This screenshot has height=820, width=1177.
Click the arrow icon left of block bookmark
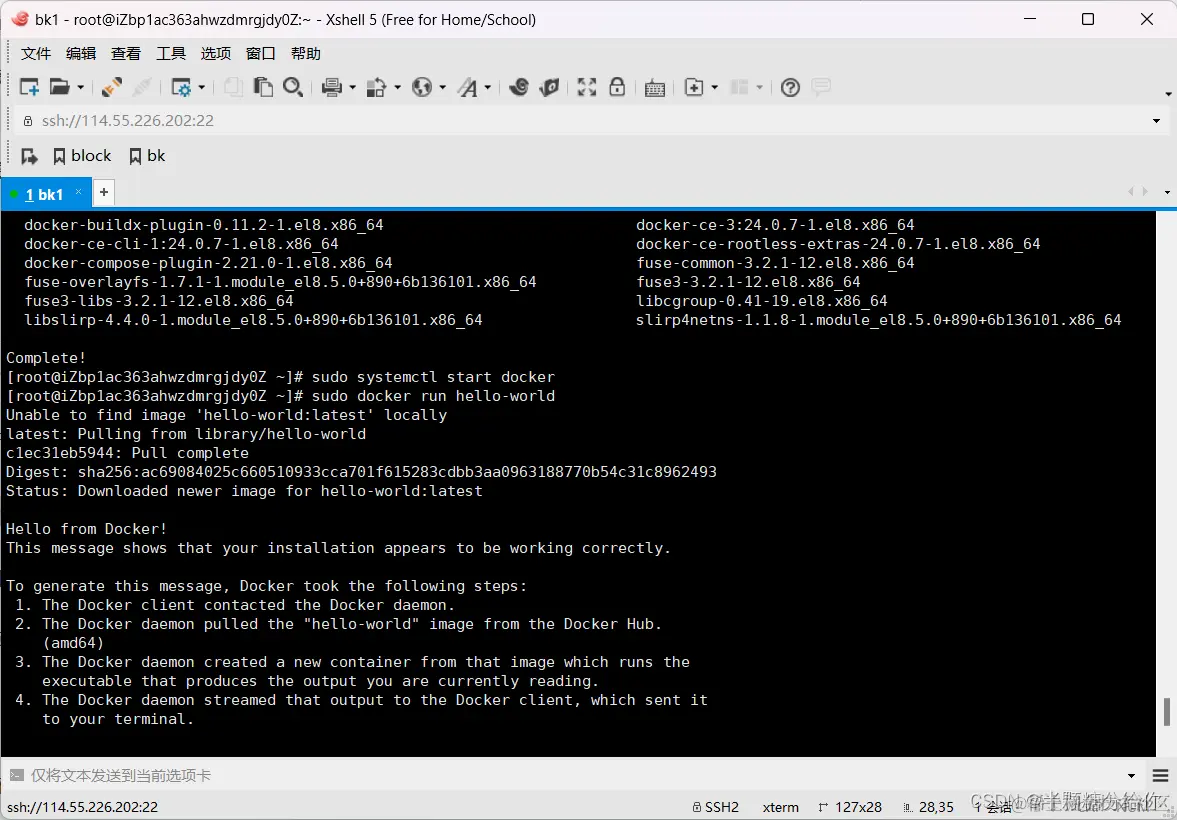(29, 156)
